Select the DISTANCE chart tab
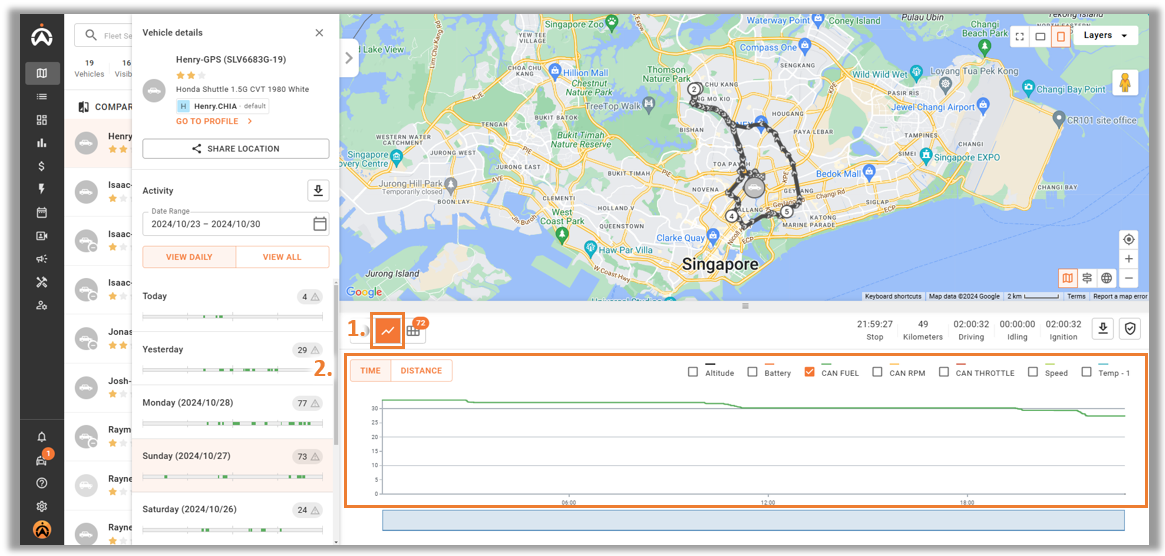This screenshot has height=556, width=1165. pos(421,371)
